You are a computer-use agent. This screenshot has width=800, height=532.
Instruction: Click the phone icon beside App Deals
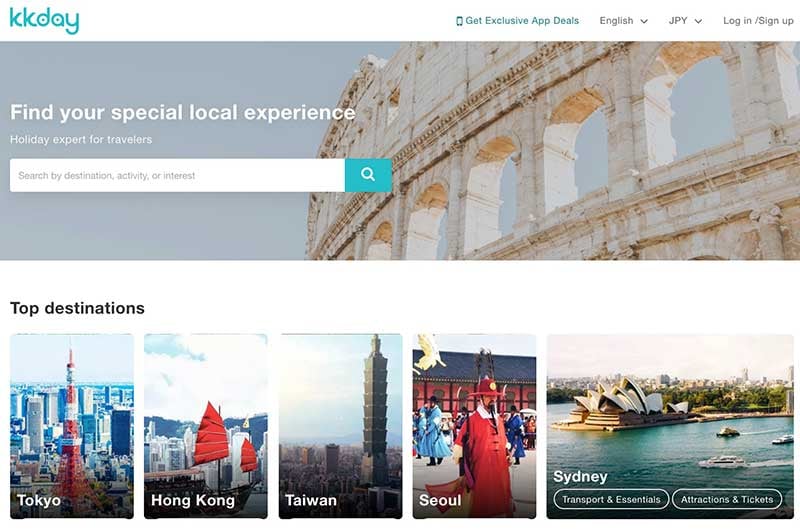[459, 21]
